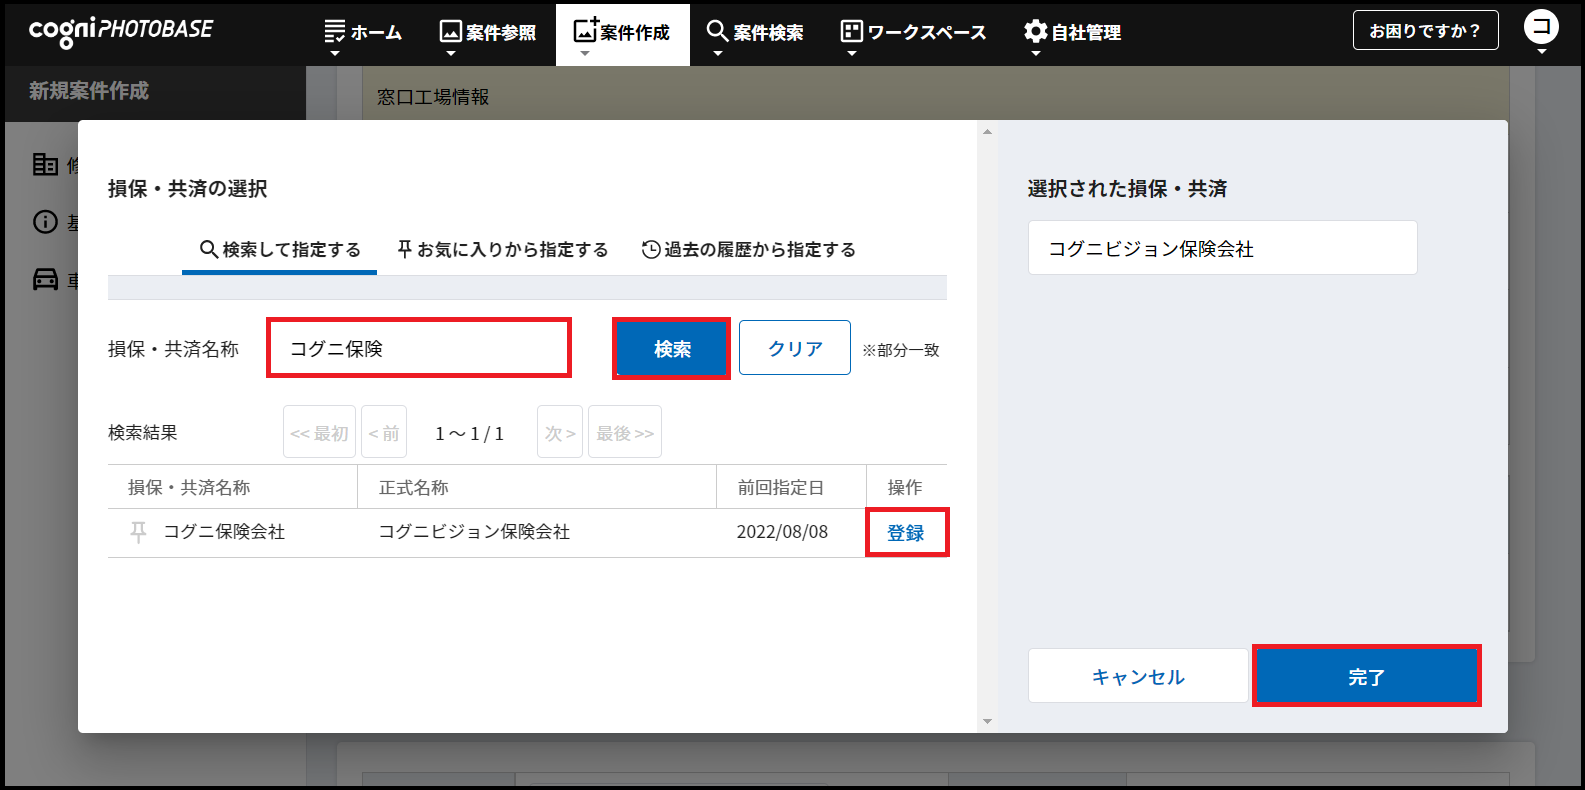1585x790 pixels.
Task: Click the info circle icon in the left sidebar
Action: (x=45, y=221)
